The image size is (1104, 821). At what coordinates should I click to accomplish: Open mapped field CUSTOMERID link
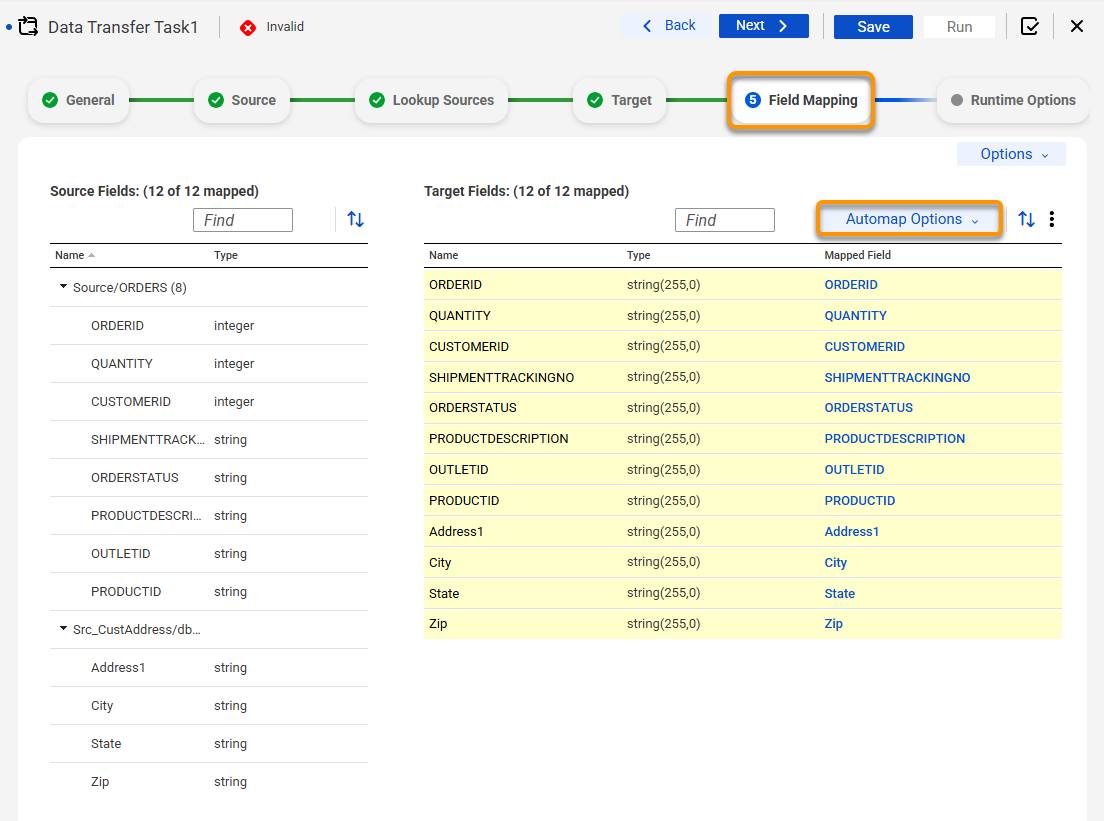point(865,346)
